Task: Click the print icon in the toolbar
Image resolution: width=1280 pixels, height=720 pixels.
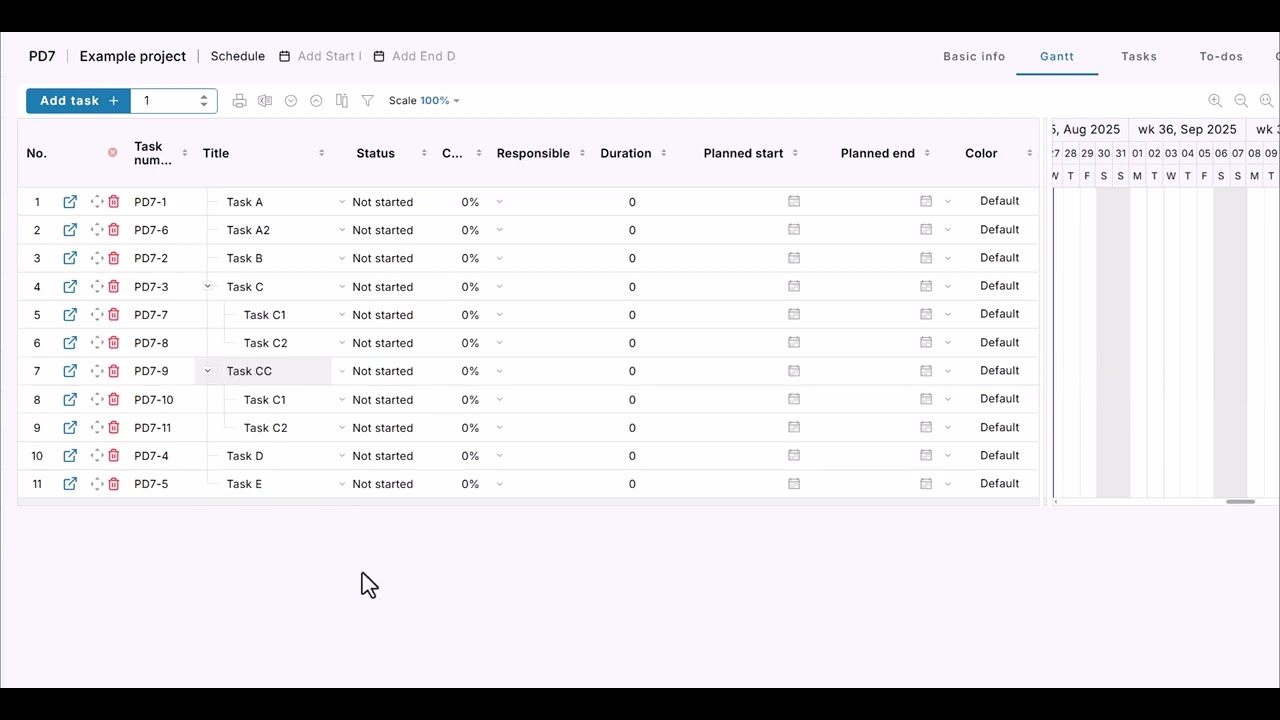Action: click(239, 101)
